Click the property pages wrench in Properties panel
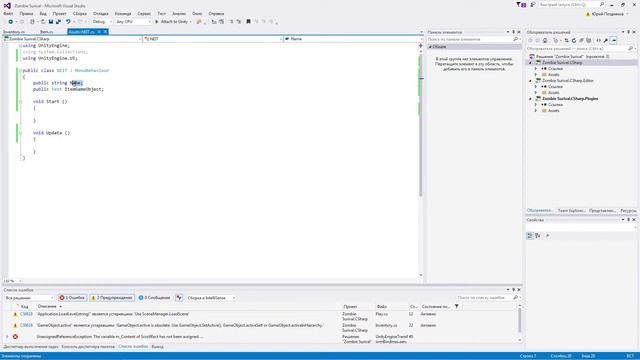The width and height of the screenshot is (640, 360). pos(547,236)
